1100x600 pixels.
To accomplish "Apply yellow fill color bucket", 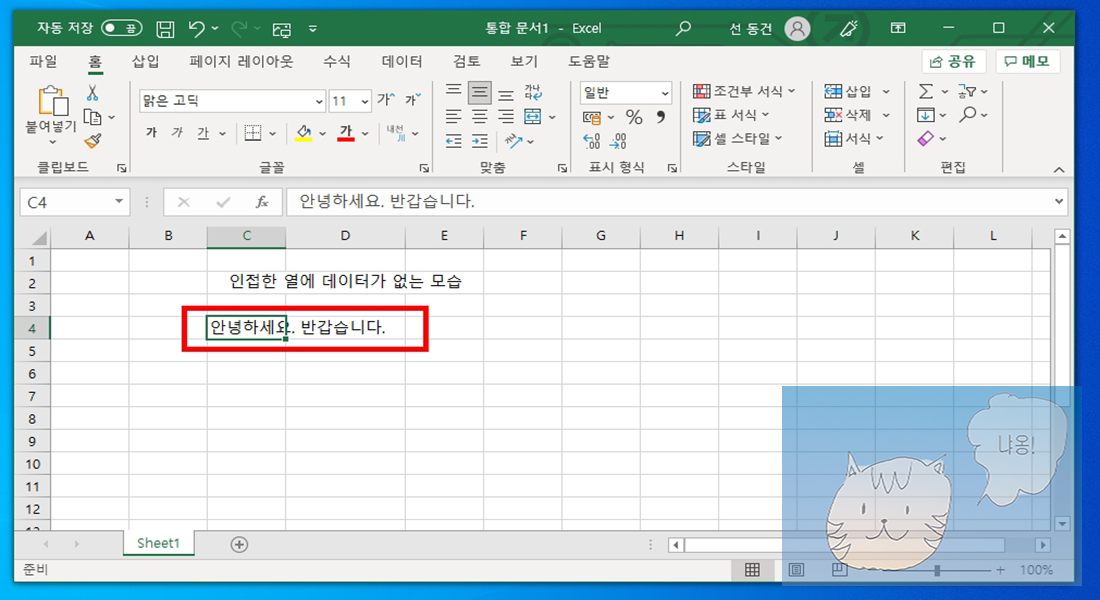I will click(x=304, y=133).
